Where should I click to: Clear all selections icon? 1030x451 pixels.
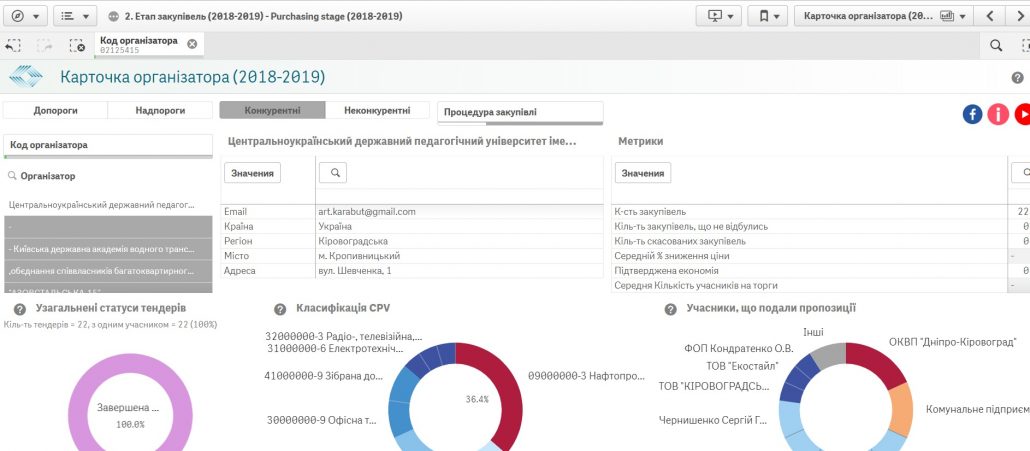point(77,45)
